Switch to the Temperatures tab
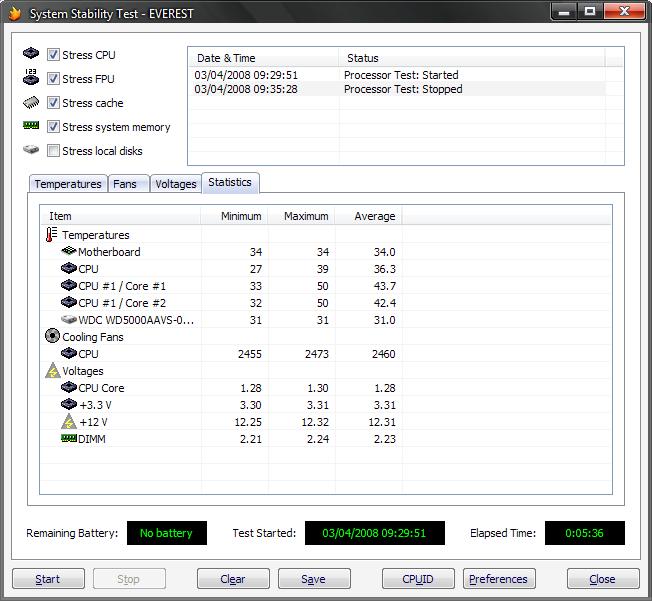The image size is (652, 601). pyautogui.click(x=68, y=184)
